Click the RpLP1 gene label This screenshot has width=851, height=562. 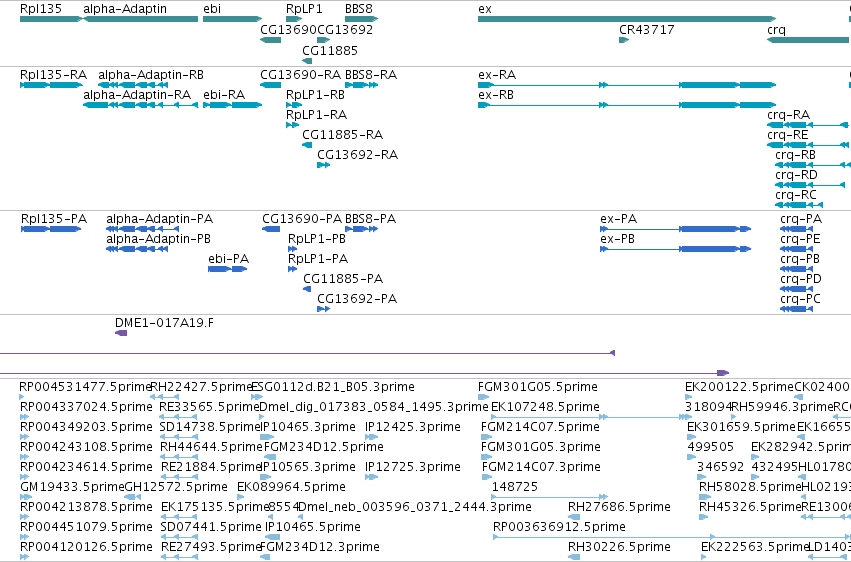point(304,9)
